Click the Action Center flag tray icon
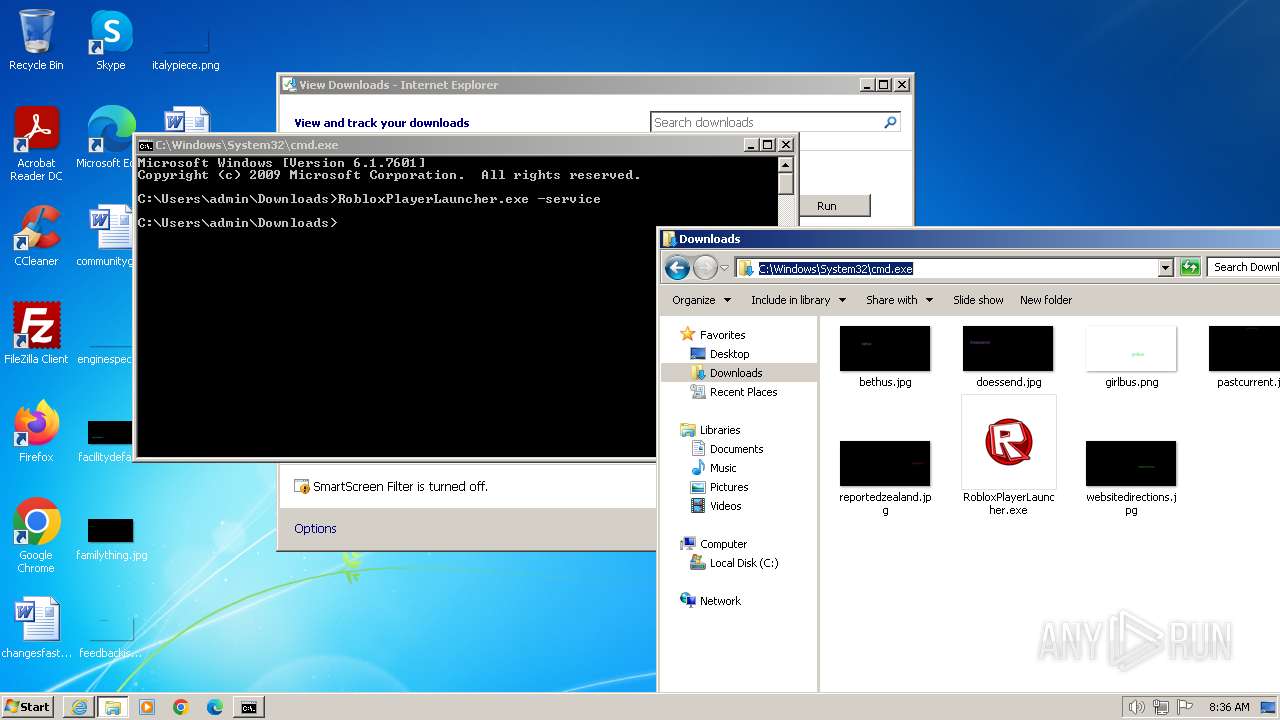The image size is (1280, 720). pyautogui.click(x=1185, y=707)
